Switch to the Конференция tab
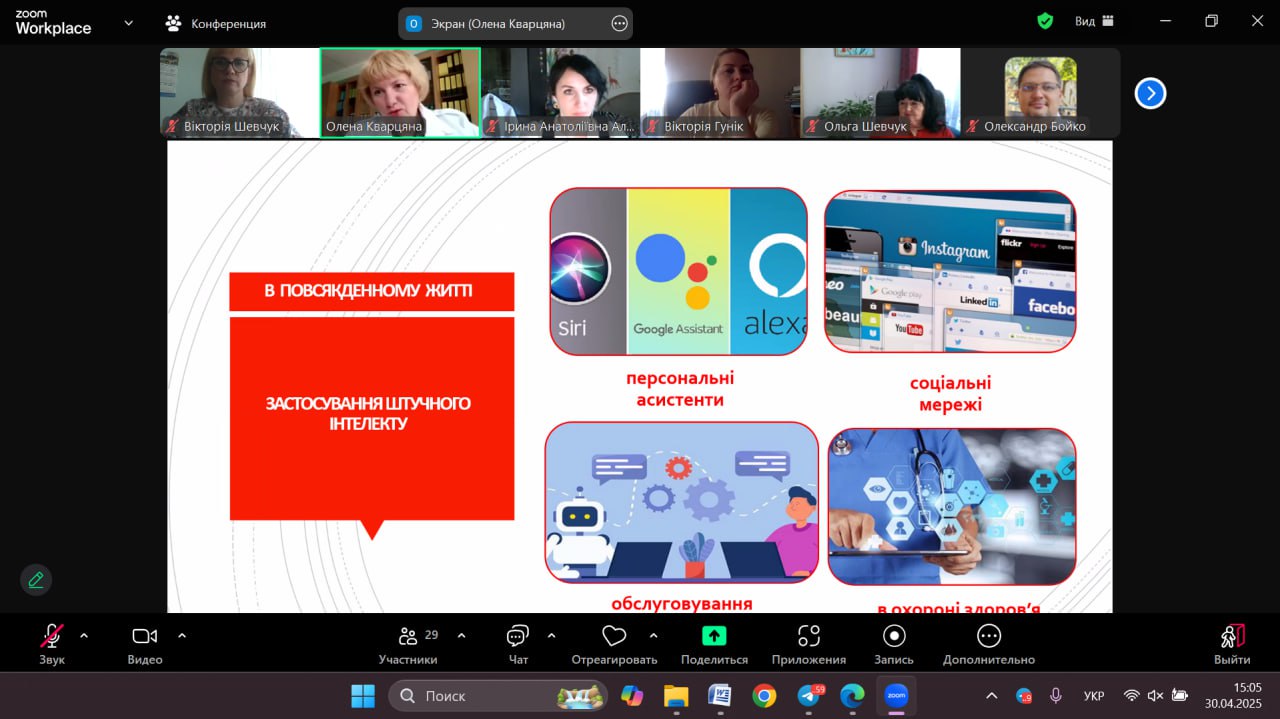Image resolution: width=1280 pixels, height=719 pixels. click(217, 23)
